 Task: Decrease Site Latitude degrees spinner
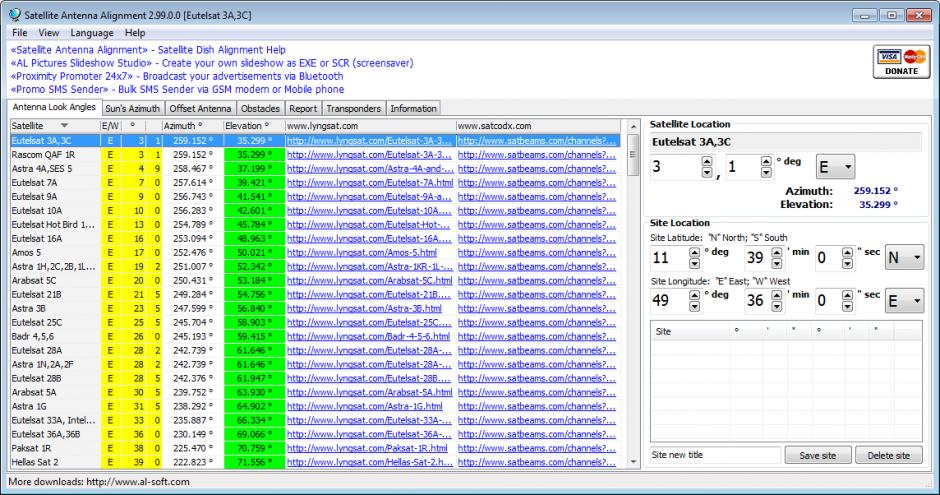click(694, 264)
